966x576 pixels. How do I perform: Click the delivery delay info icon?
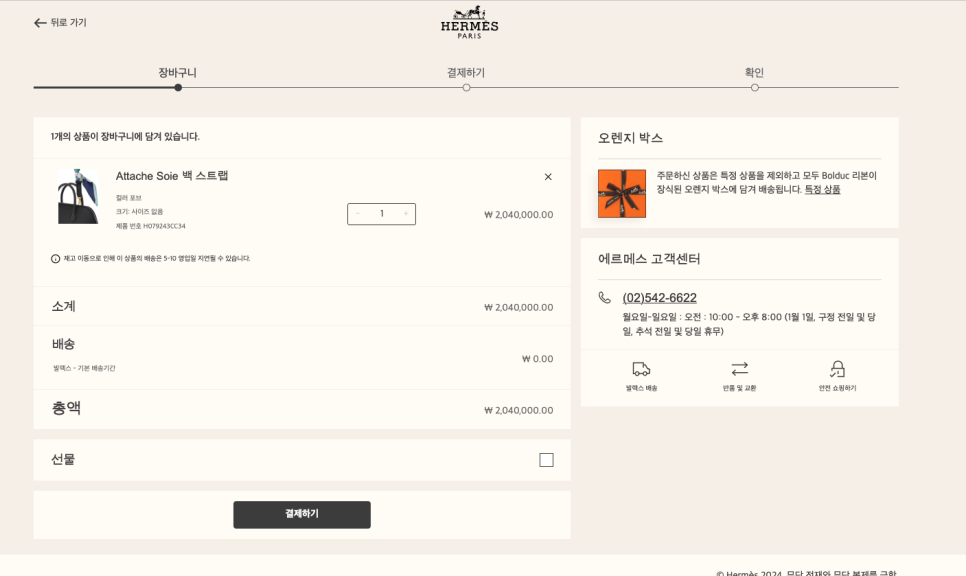55,259
